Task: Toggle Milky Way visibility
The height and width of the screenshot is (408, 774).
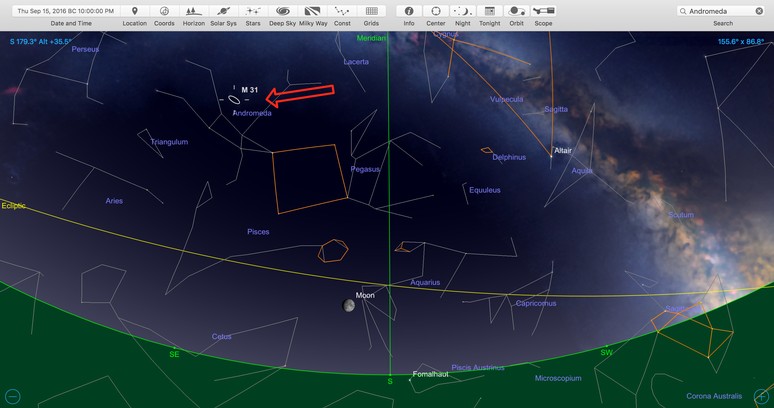Action: point(313,11)
